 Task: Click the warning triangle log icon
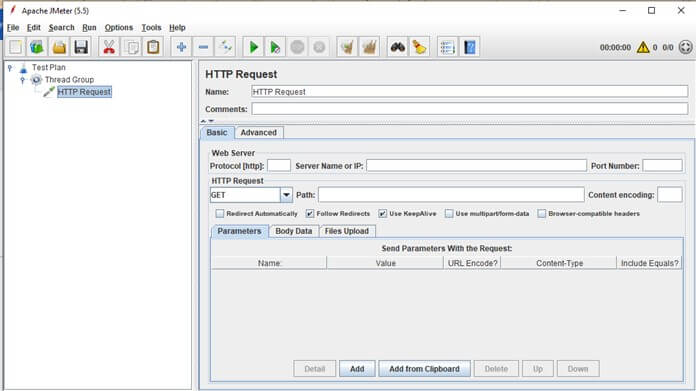[x=643, y=47]
